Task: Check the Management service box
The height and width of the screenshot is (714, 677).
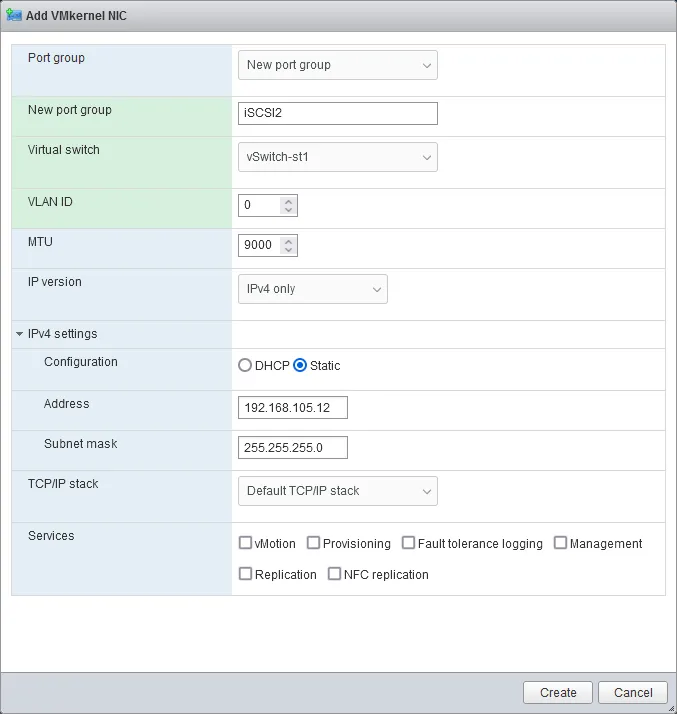Action: [x=560, y=543]
